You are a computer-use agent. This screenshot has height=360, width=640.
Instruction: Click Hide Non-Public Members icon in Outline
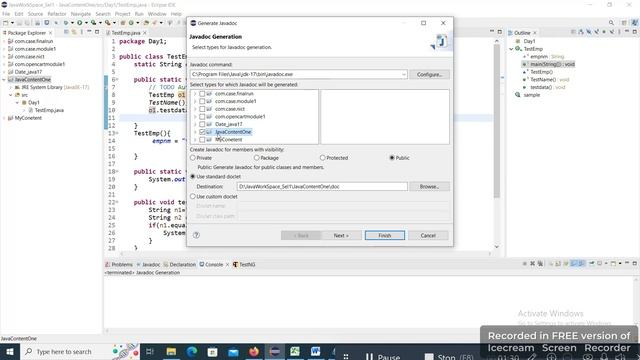pos(604,32)
